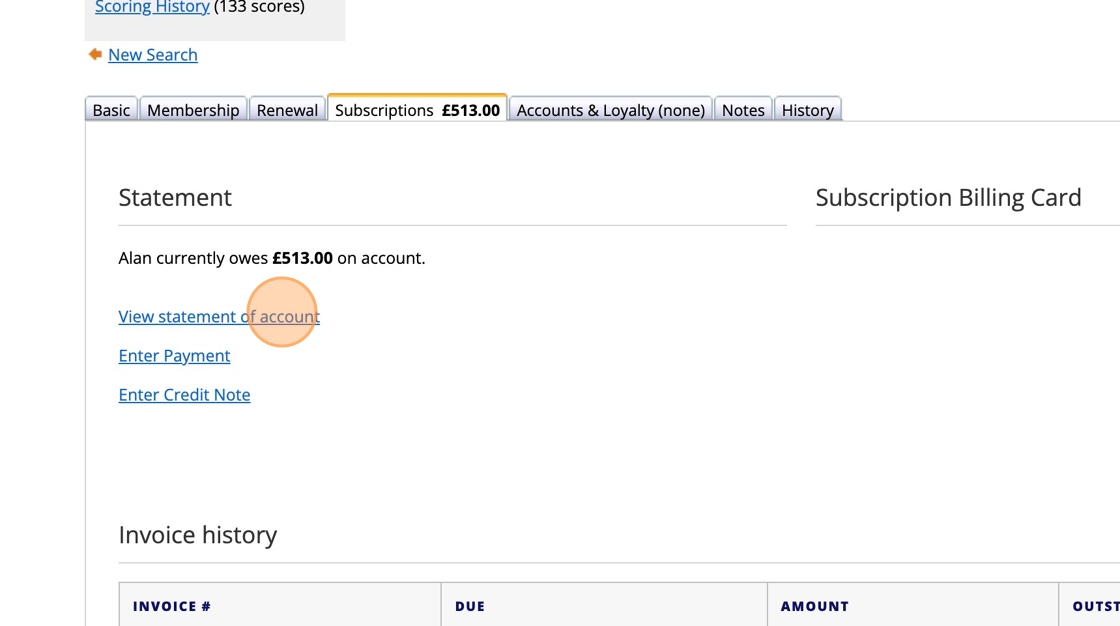Open the Membership tab
Viewport: 1120px width, 626px height.
(x=193, y=110)
